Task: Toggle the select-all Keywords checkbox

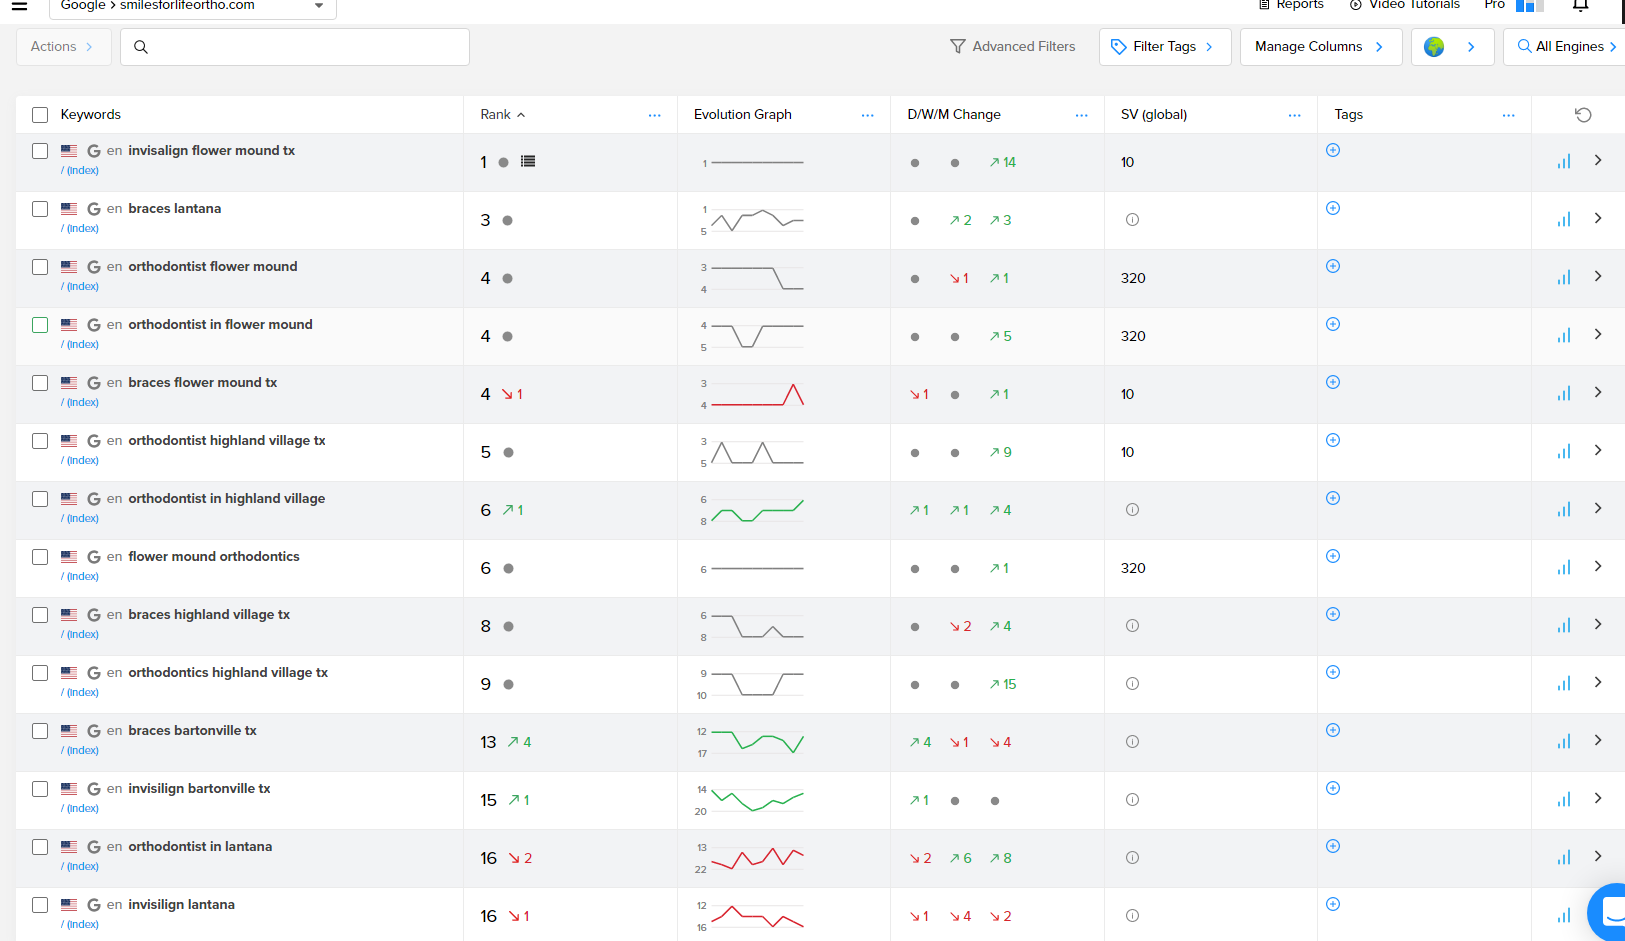Action: coord(40,115)
